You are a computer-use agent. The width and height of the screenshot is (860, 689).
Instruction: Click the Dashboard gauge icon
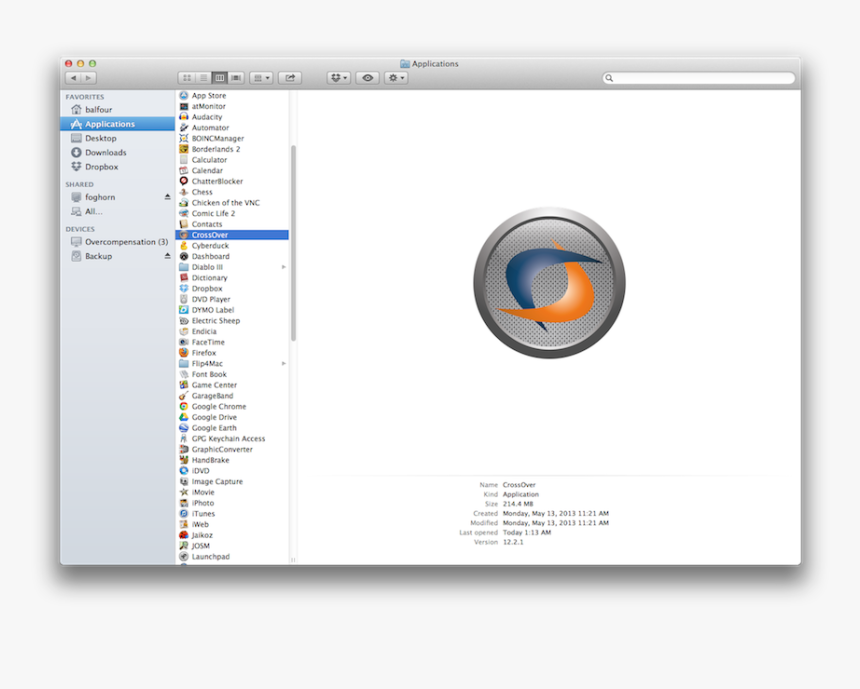(184, 256)
